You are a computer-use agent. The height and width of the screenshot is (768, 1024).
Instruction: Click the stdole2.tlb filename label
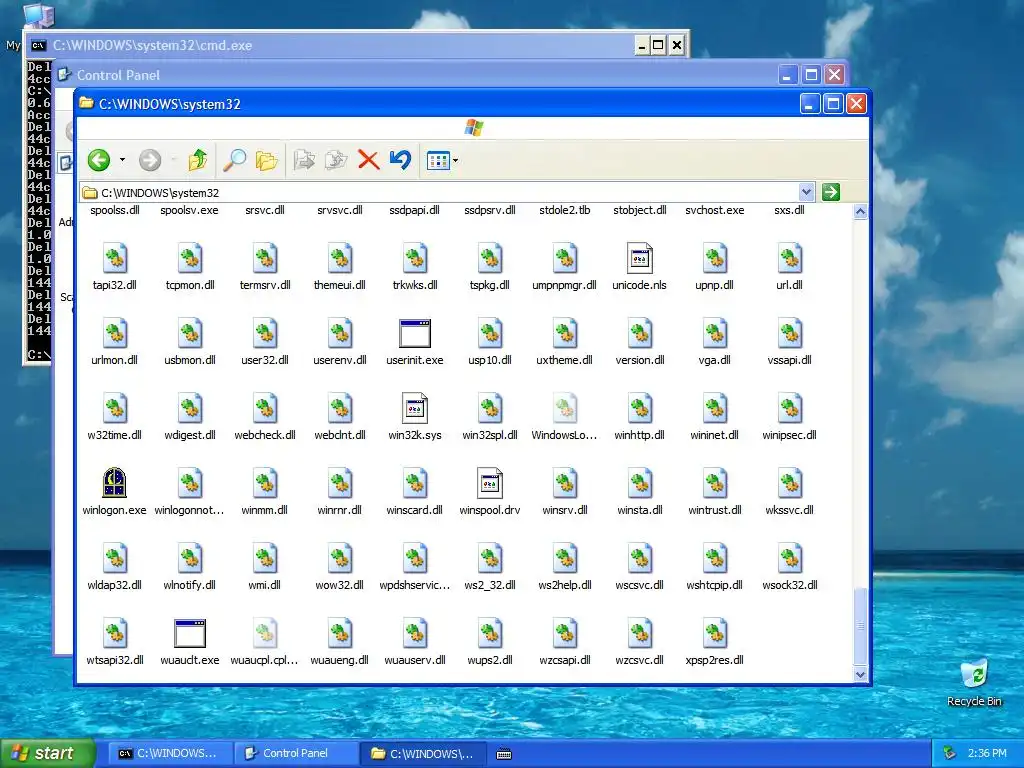(x=565, y=210)
